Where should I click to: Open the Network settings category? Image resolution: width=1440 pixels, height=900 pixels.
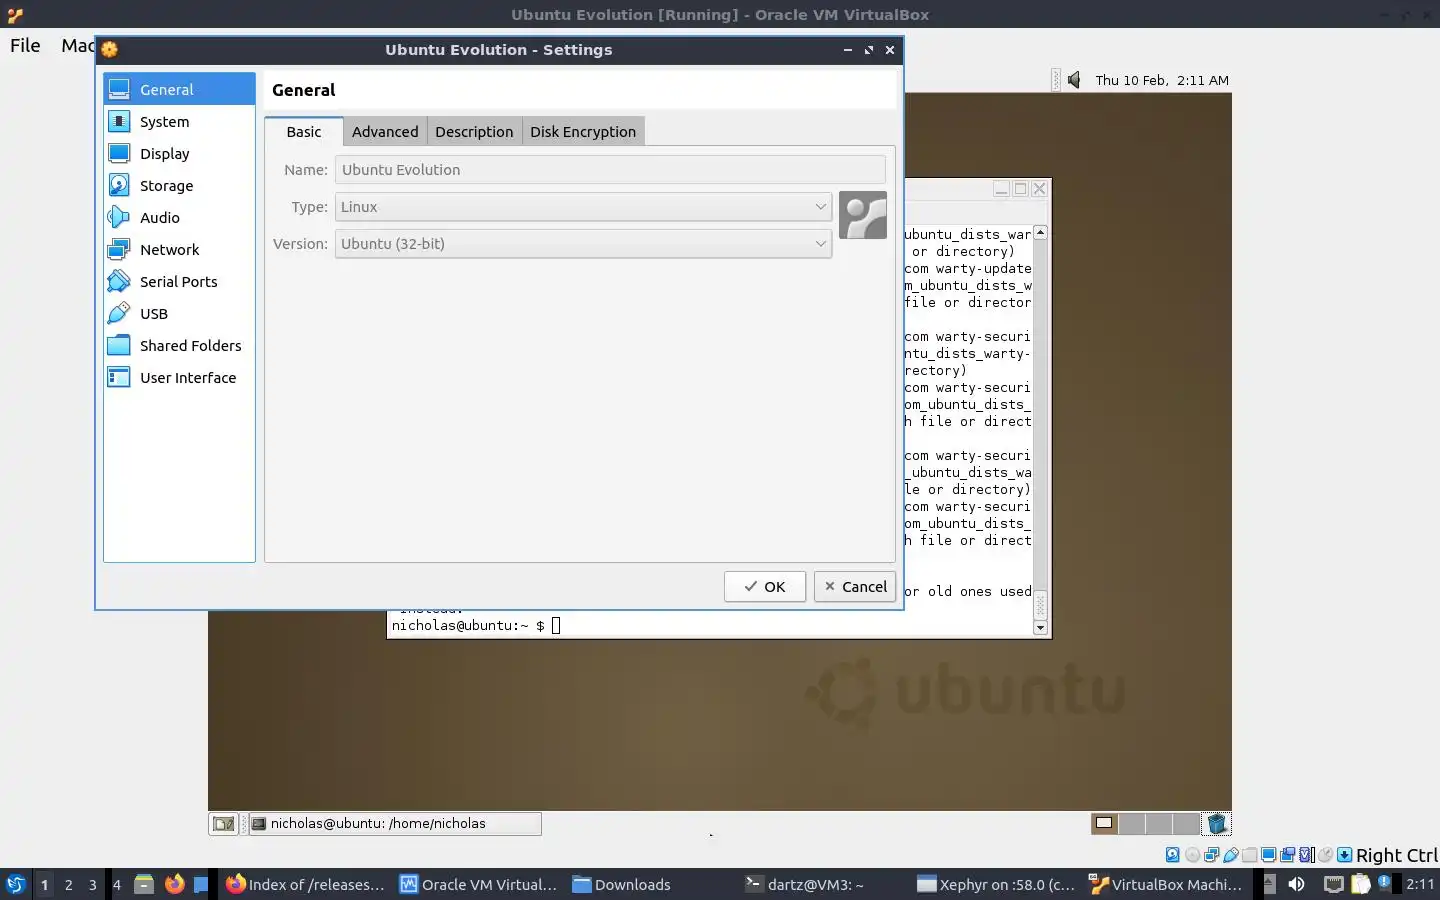pyautogui.click(x=179, y=249)
